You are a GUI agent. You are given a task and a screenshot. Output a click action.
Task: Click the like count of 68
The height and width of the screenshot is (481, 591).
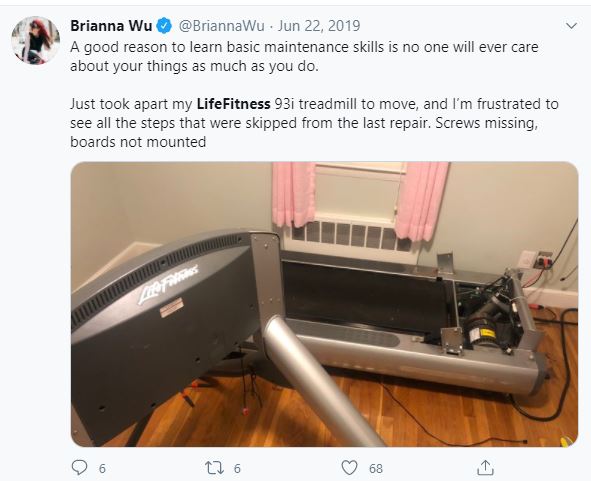pos(376,469)
